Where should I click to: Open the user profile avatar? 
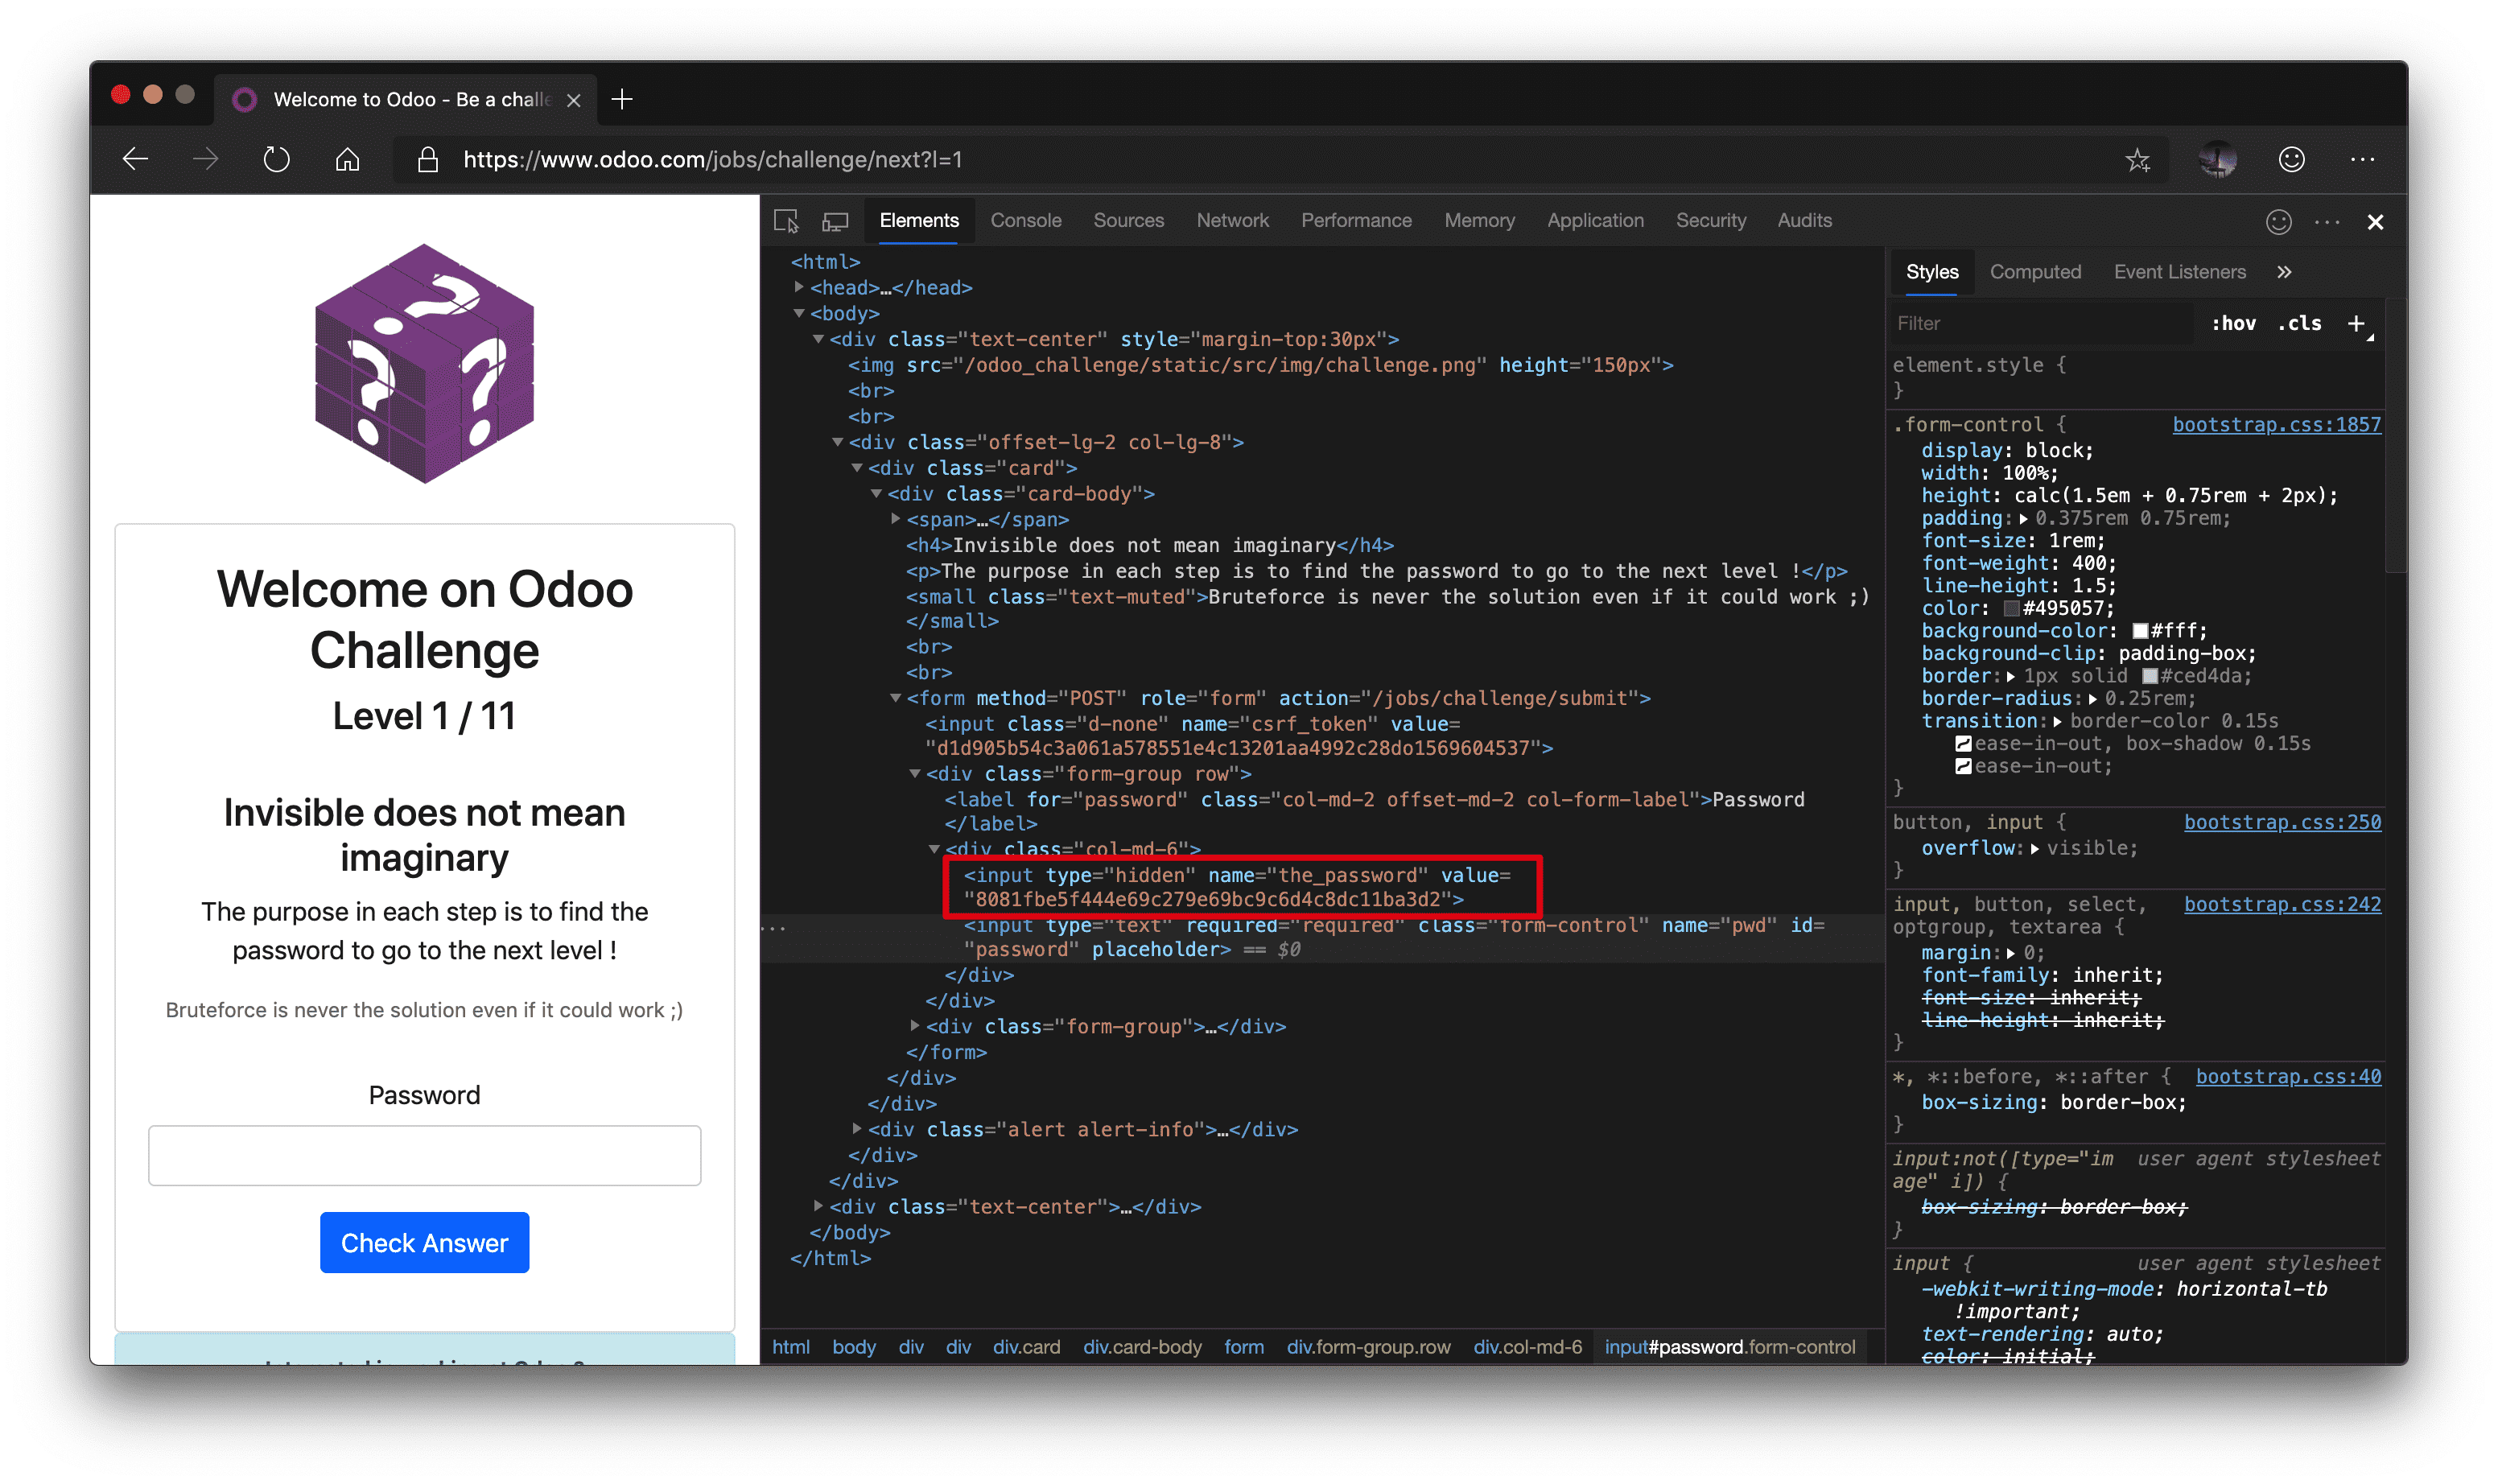point(2217,159)
